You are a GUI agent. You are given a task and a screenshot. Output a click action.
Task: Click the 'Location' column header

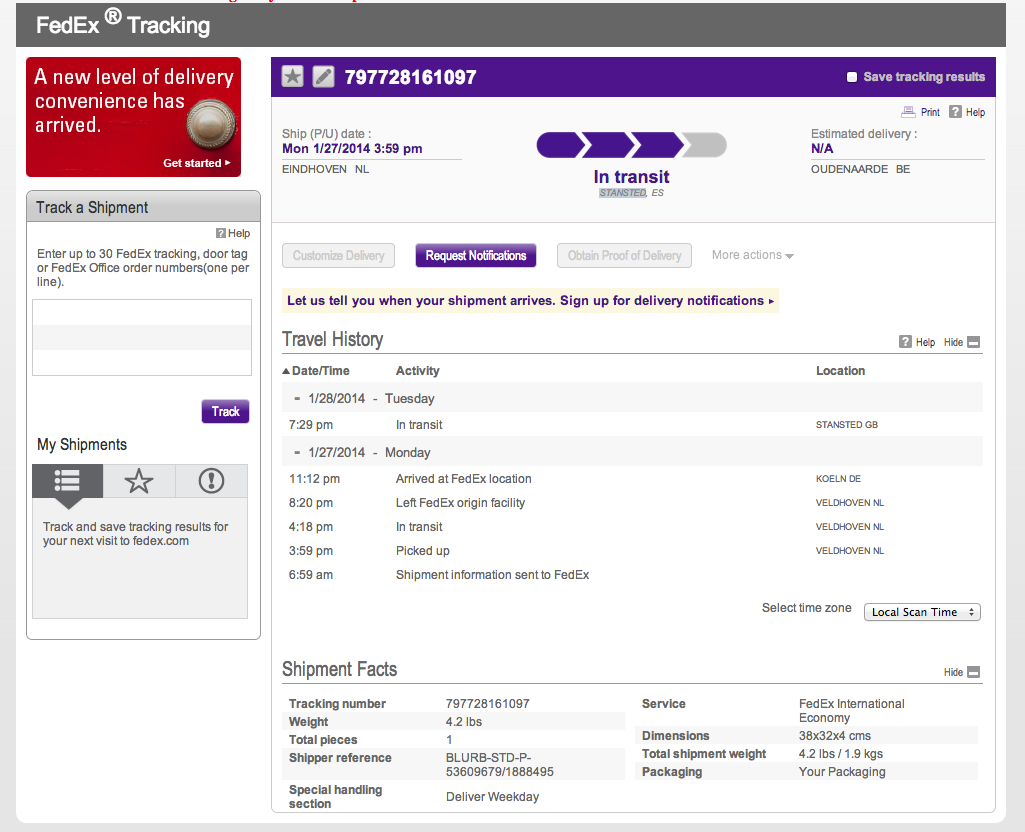[840, 371]
